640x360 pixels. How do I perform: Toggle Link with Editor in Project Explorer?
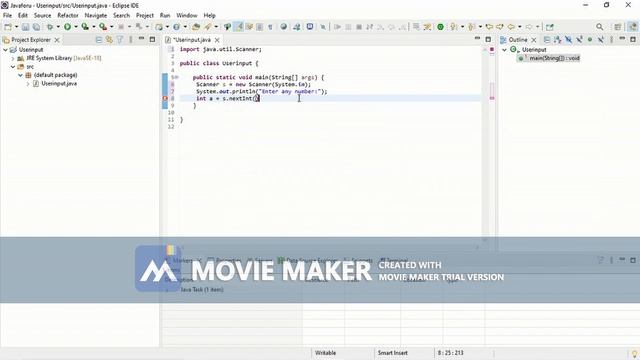click(109, 40)
